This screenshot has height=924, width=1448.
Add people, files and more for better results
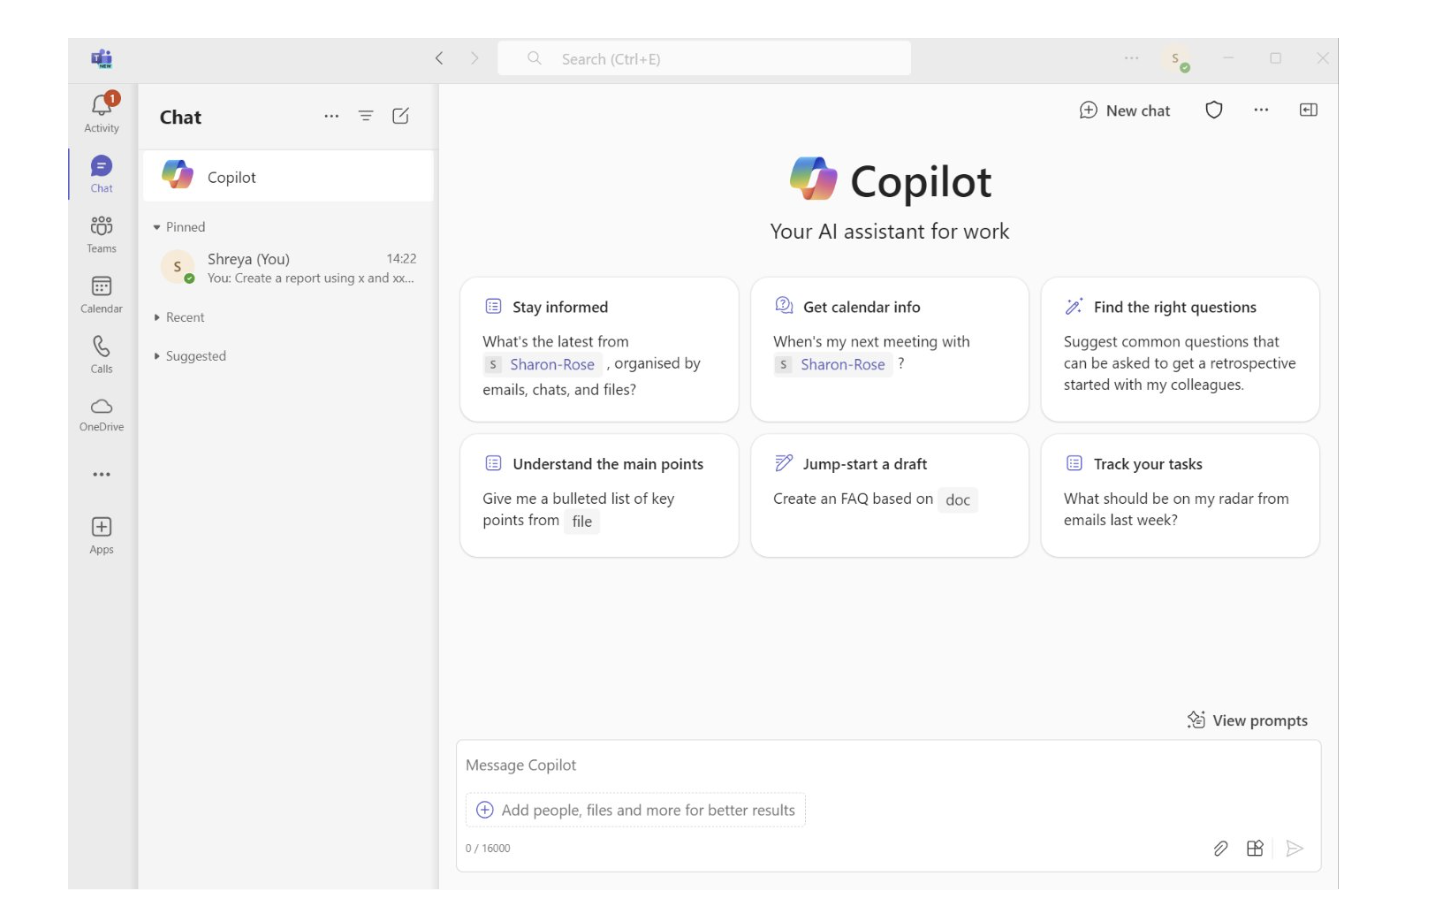pyautogui.click(x=635, y=810)
